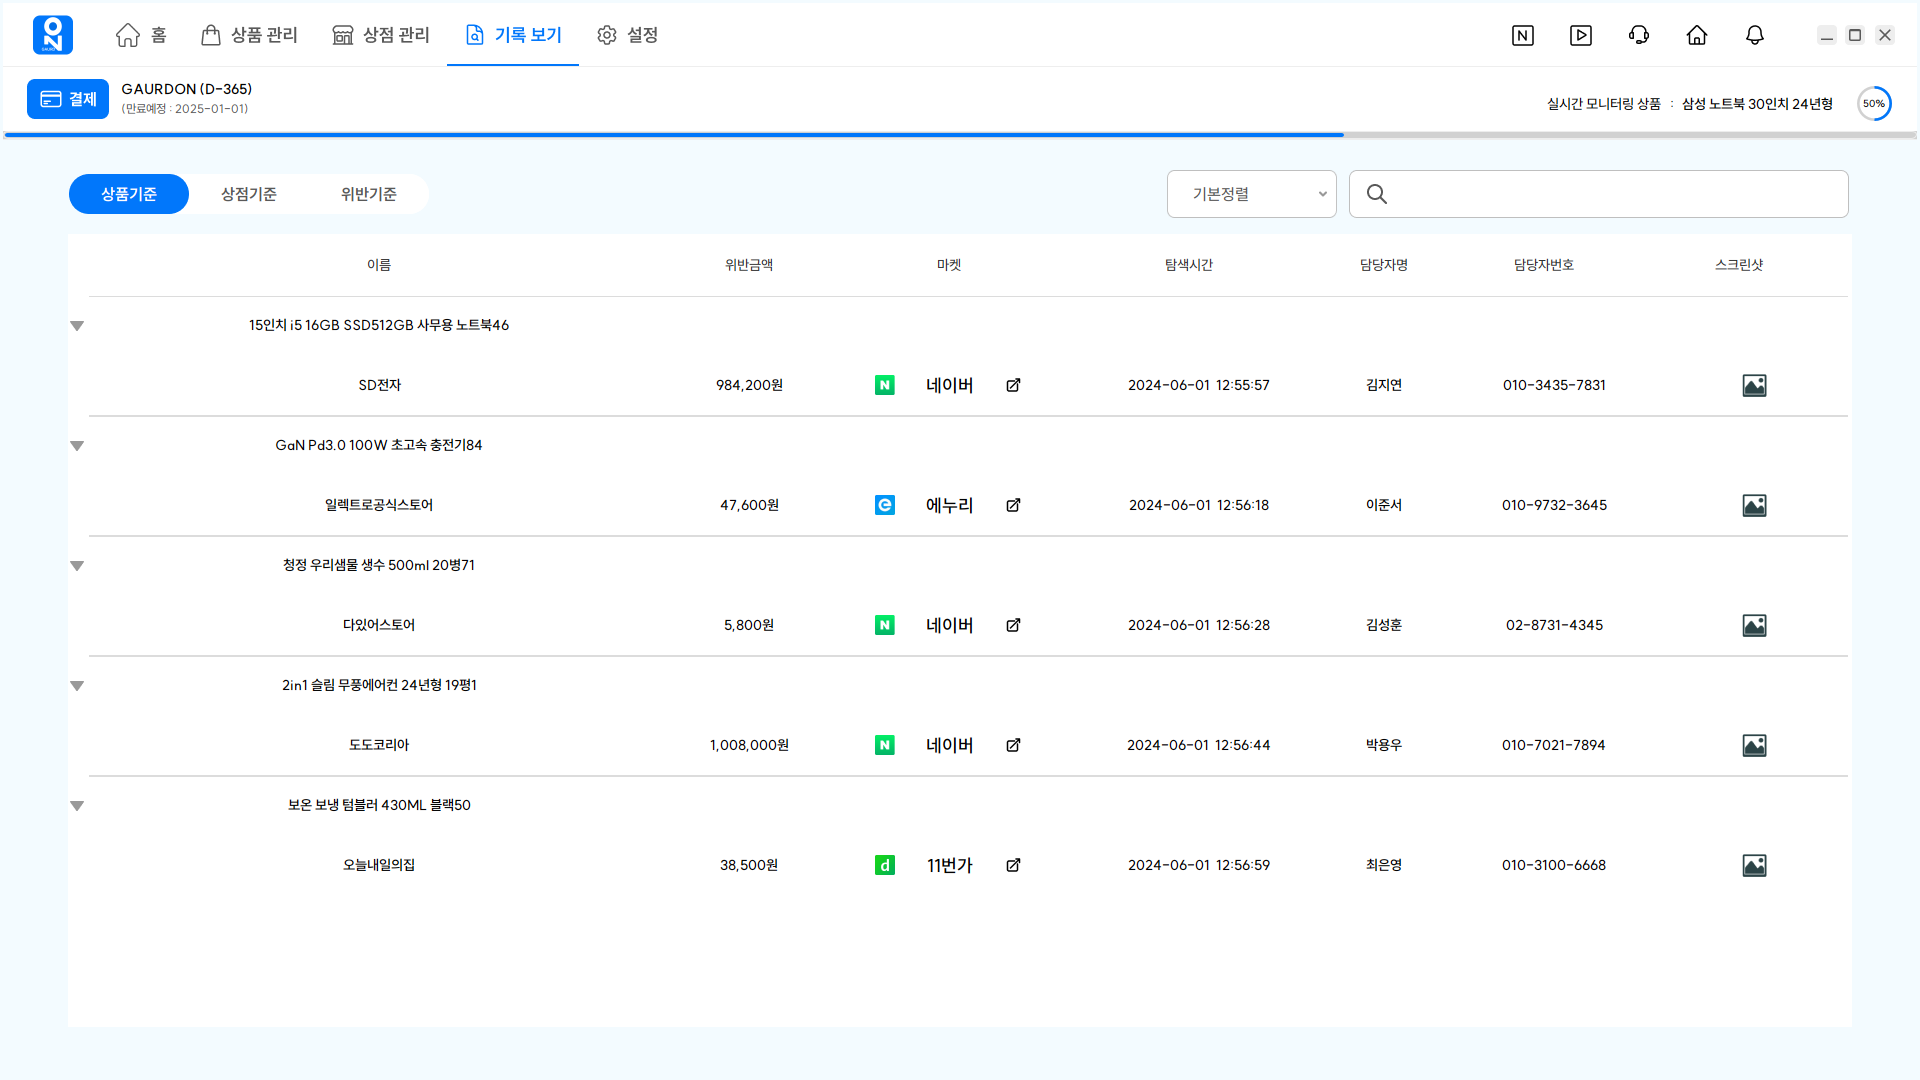Click Naver market icon for 다있어스토어
This screenshot has height=1080, width=1920.
(x=885, y=625)
